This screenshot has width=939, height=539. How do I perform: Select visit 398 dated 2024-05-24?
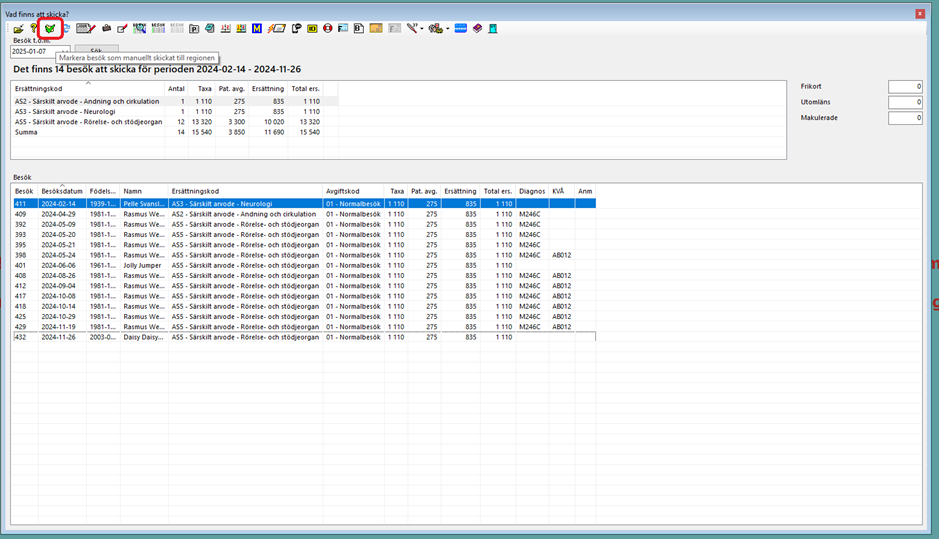(x=304, y=255)
